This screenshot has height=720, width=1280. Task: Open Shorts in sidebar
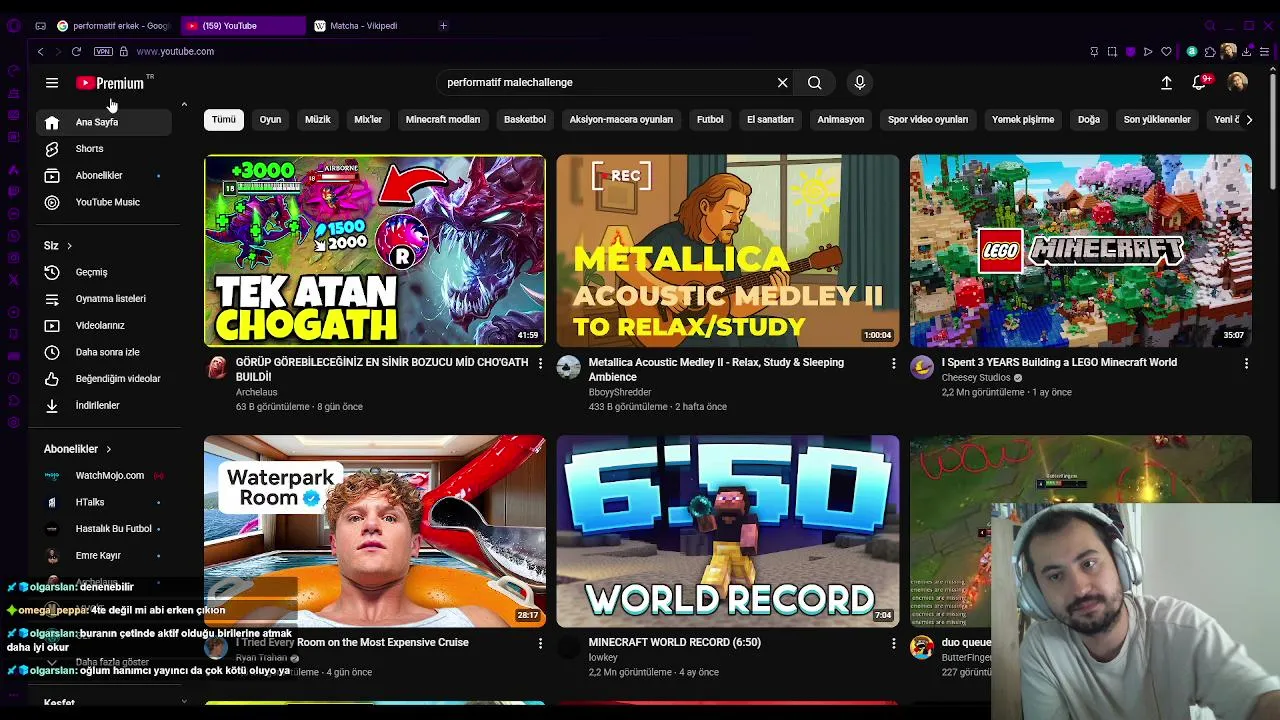[x=104, y=149]
